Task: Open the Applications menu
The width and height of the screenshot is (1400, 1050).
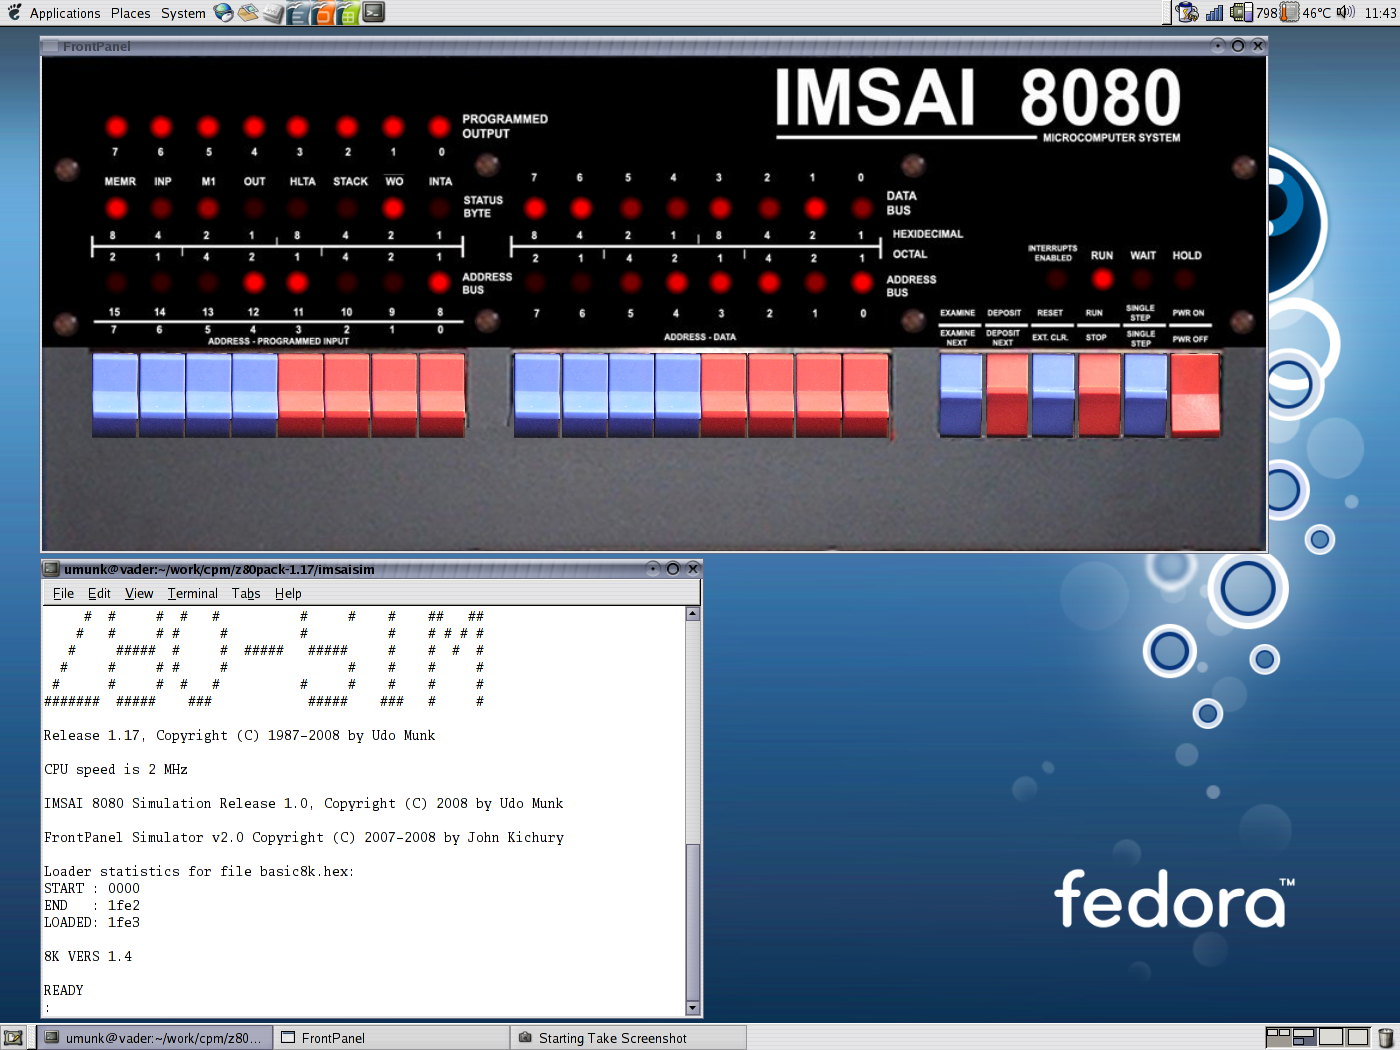Action: pos(64,13)
